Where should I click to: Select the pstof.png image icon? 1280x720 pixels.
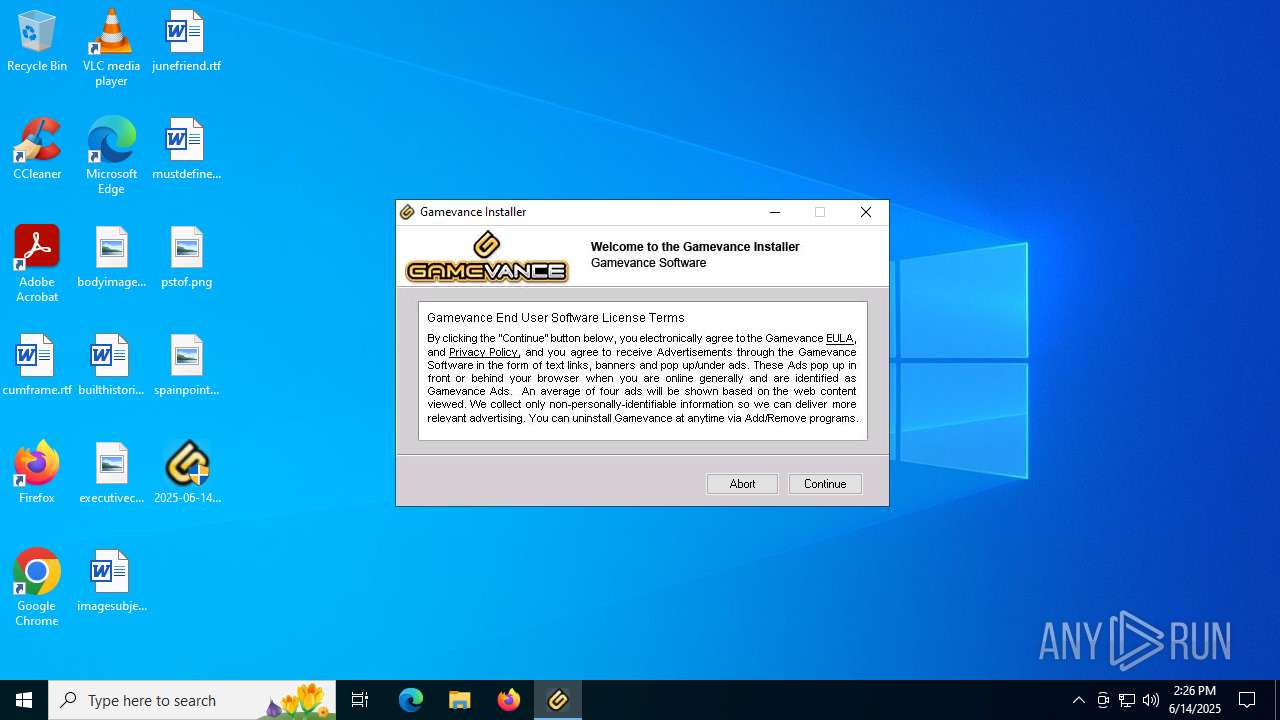pos(186,258)
